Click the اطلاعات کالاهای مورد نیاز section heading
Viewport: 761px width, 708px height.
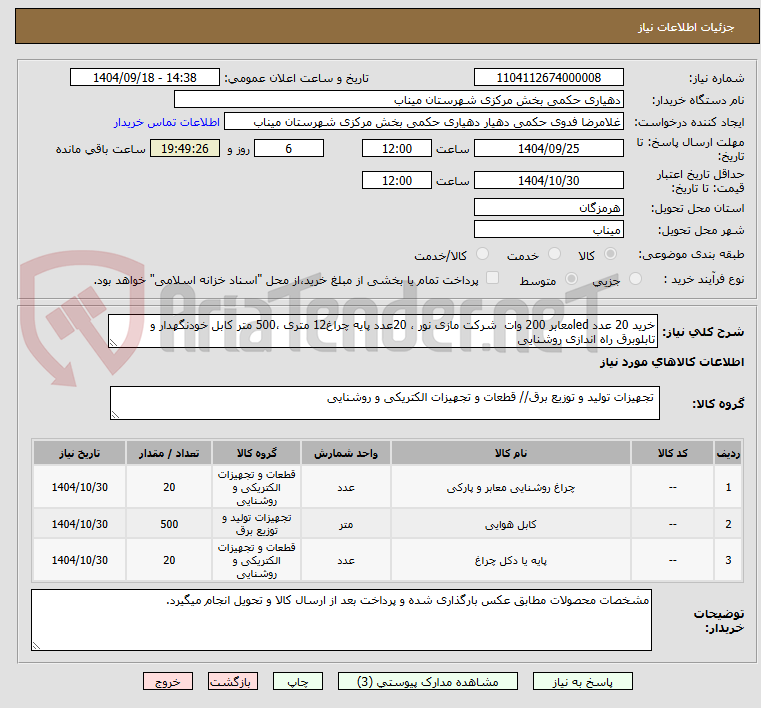point(672,362)
